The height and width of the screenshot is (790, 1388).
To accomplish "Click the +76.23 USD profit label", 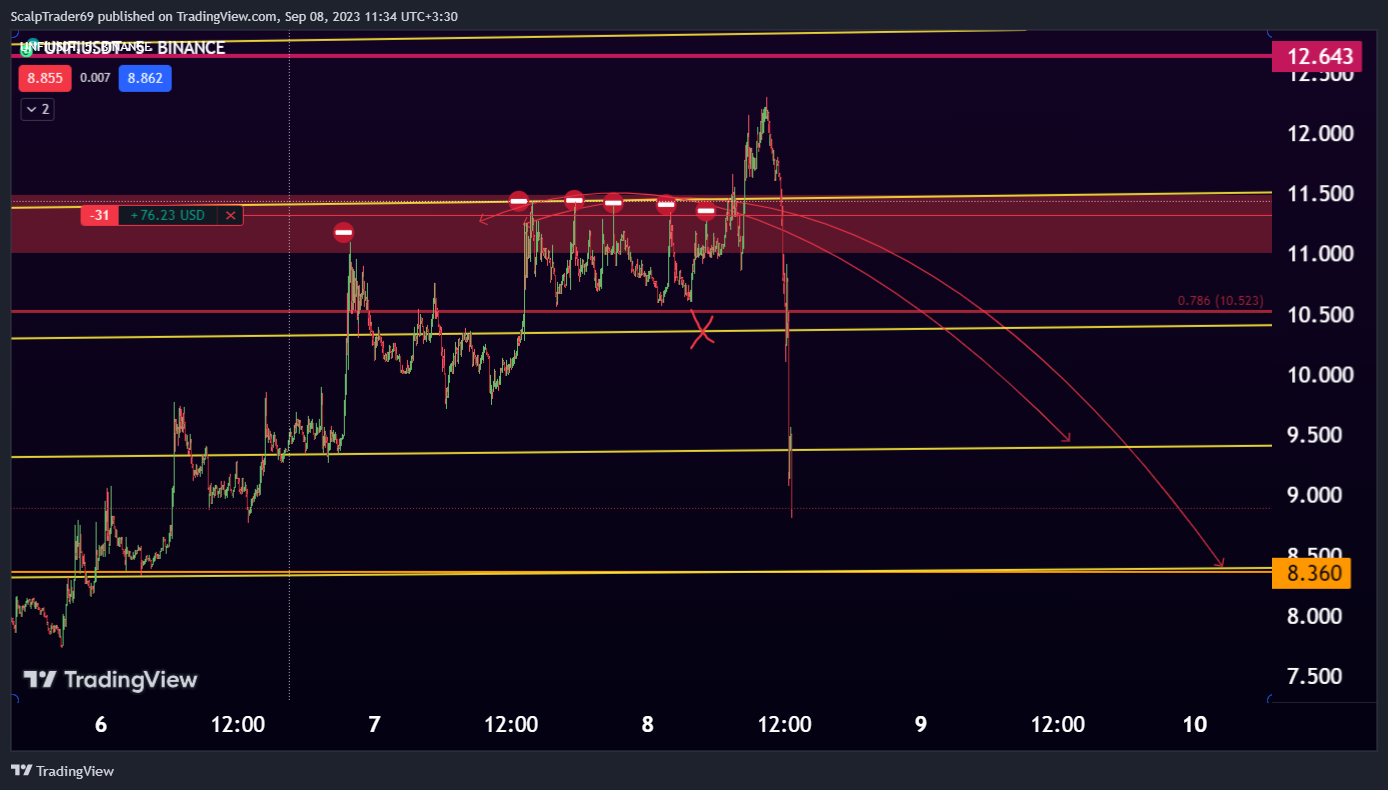I will pyautogui.click(x=168, y=215).
